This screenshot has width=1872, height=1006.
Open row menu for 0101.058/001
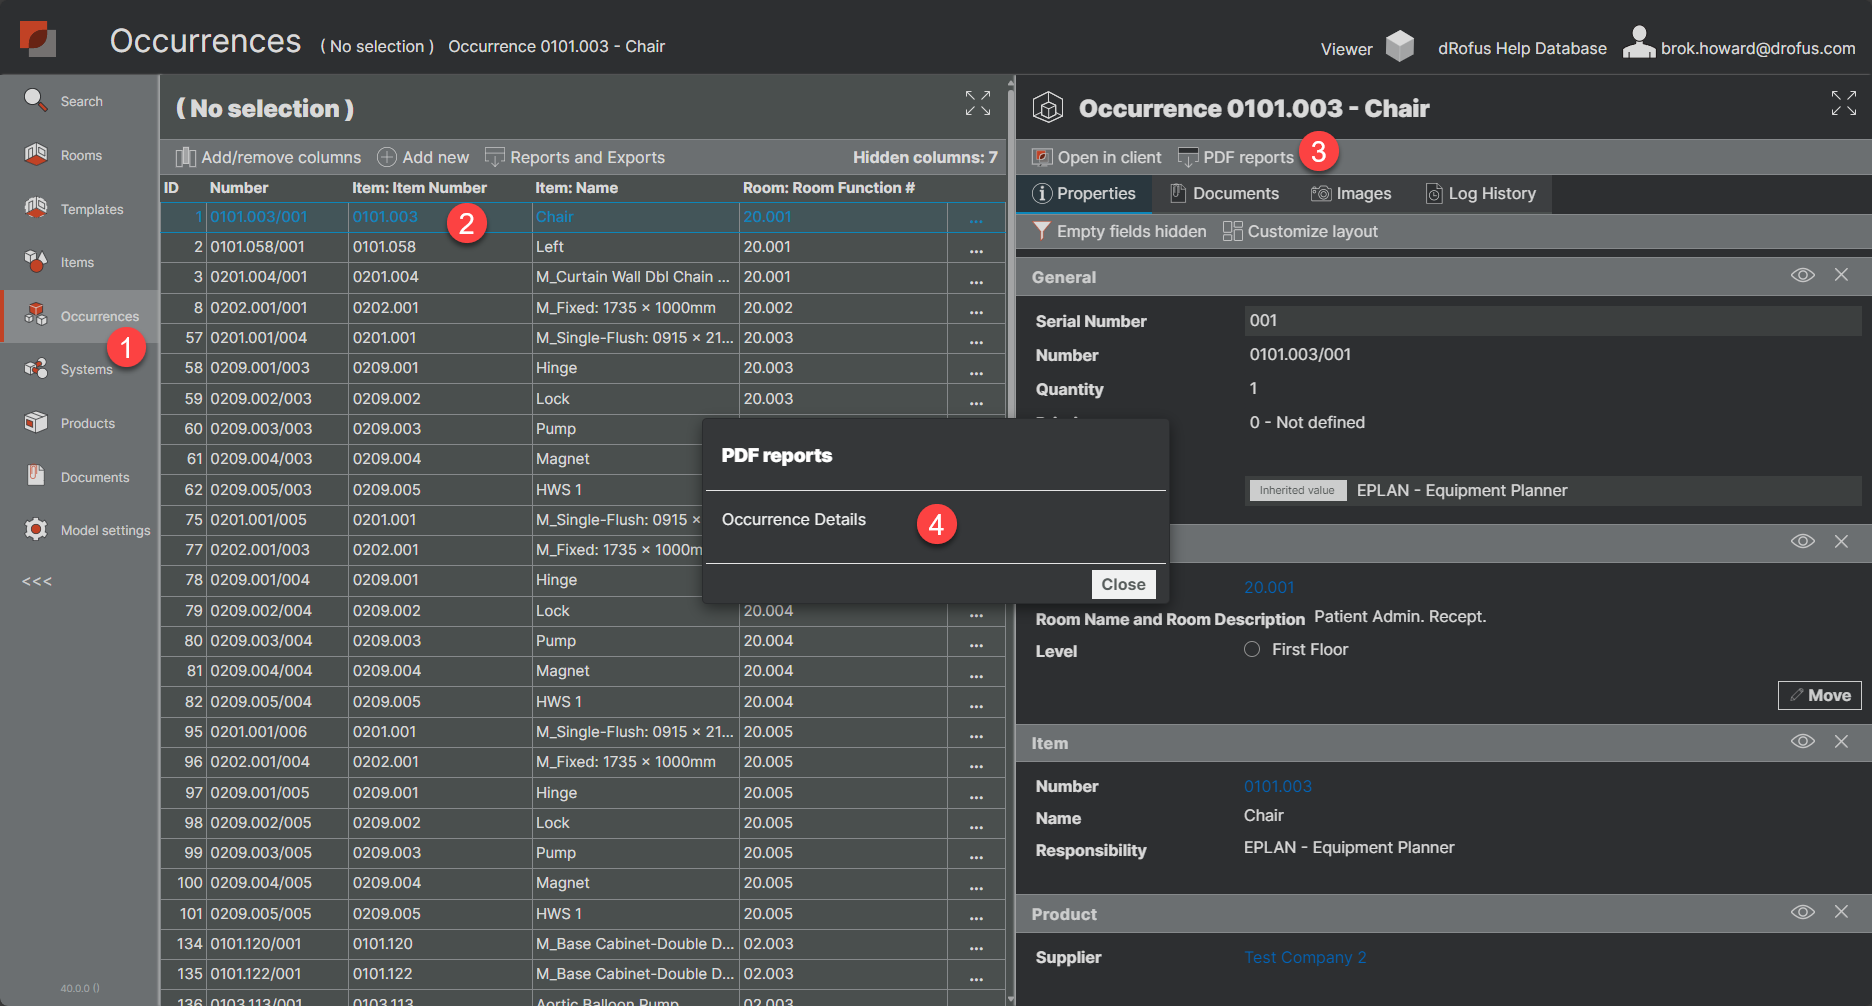tap(975, 248)
